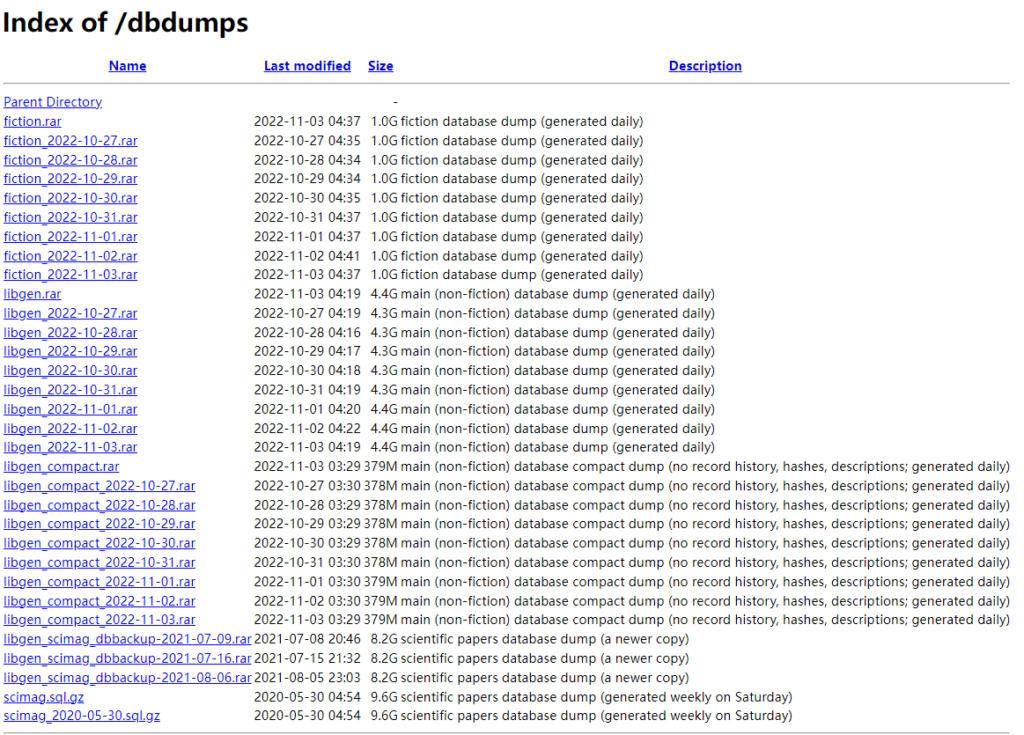Download libgen_2022-11-03.rar
Screen dimensions: 1024x735
point(71,448)
